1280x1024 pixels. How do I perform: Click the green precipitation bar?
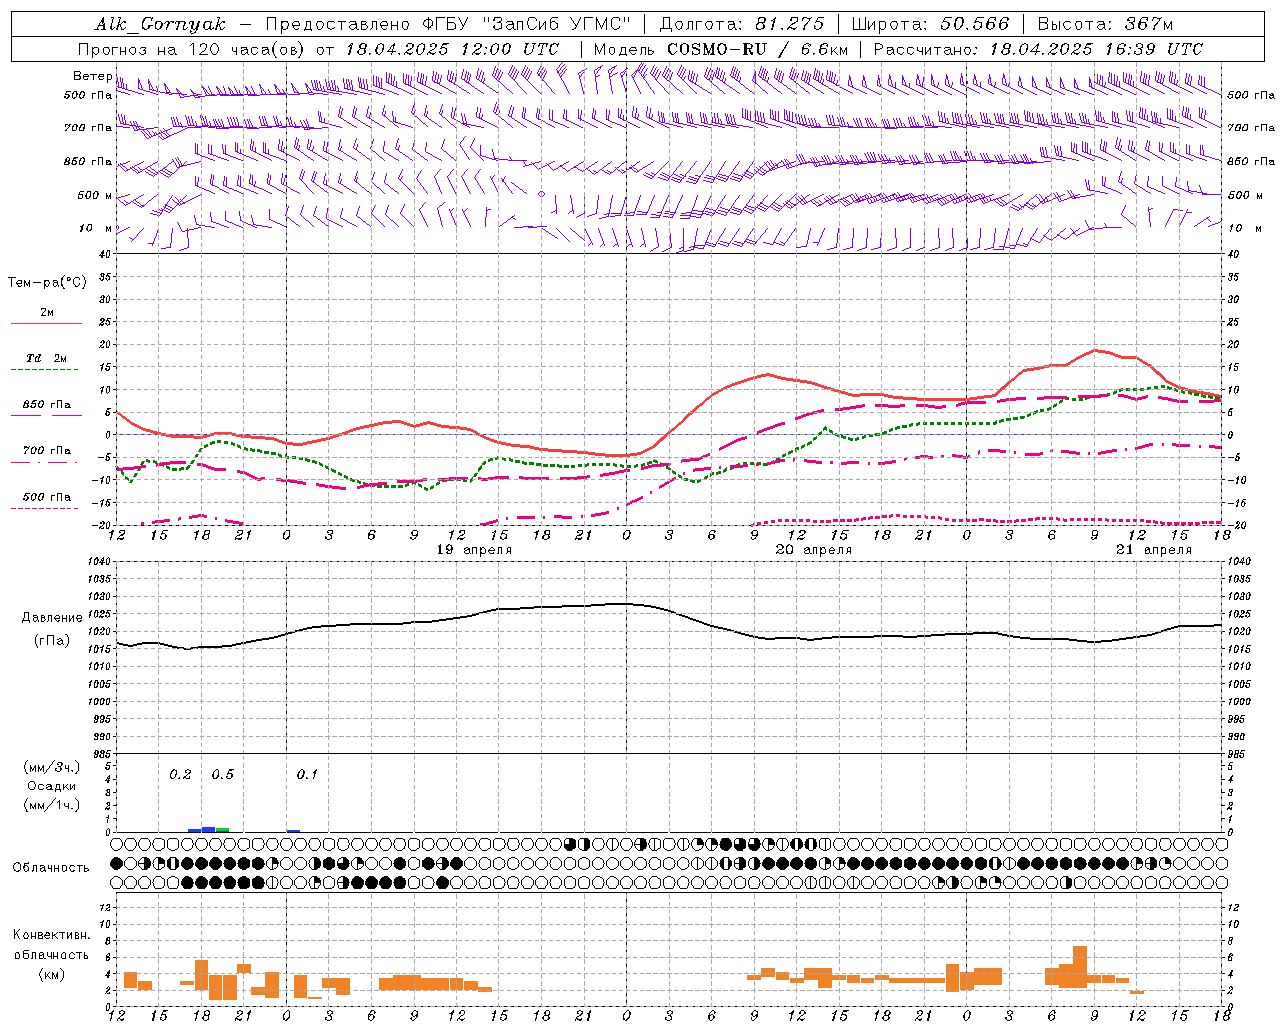click(x=222, y=830)
